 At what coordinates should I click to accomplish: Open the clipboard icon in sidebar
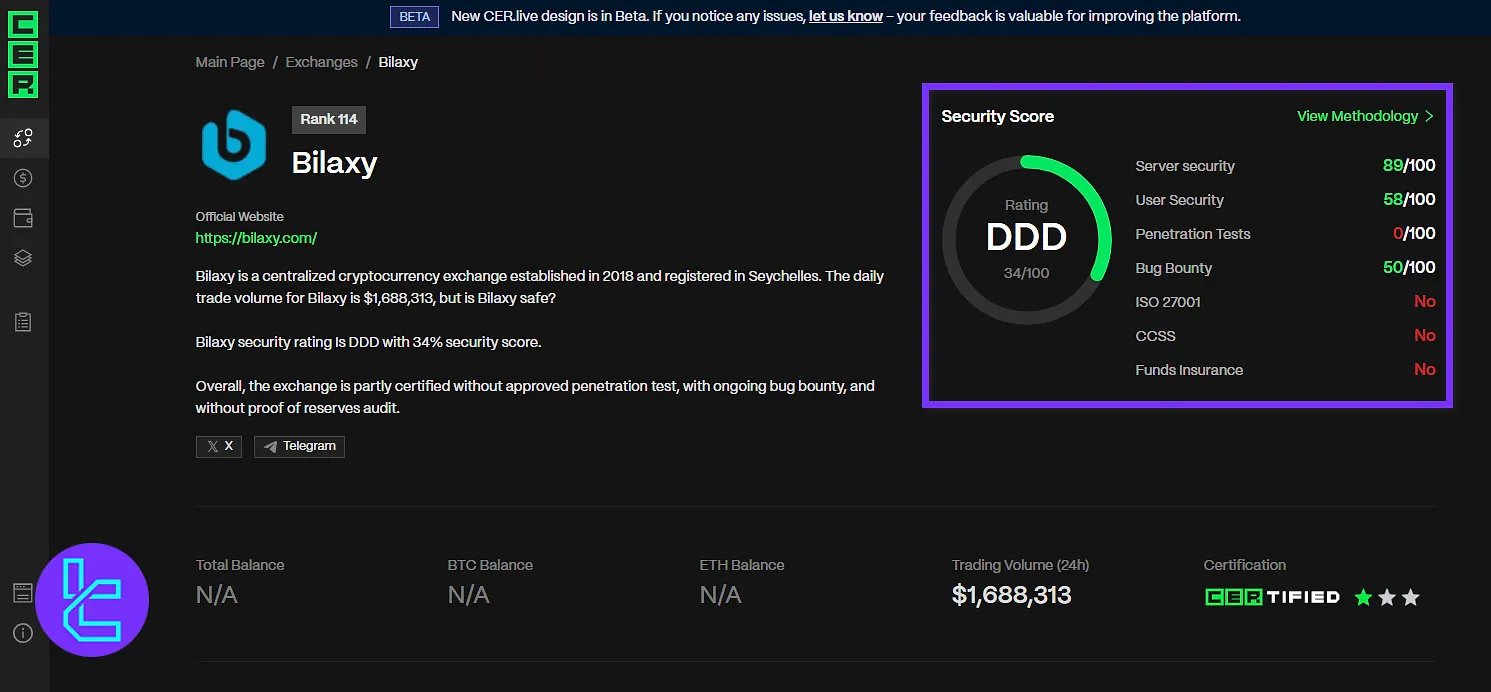click(x=23, y=322)
